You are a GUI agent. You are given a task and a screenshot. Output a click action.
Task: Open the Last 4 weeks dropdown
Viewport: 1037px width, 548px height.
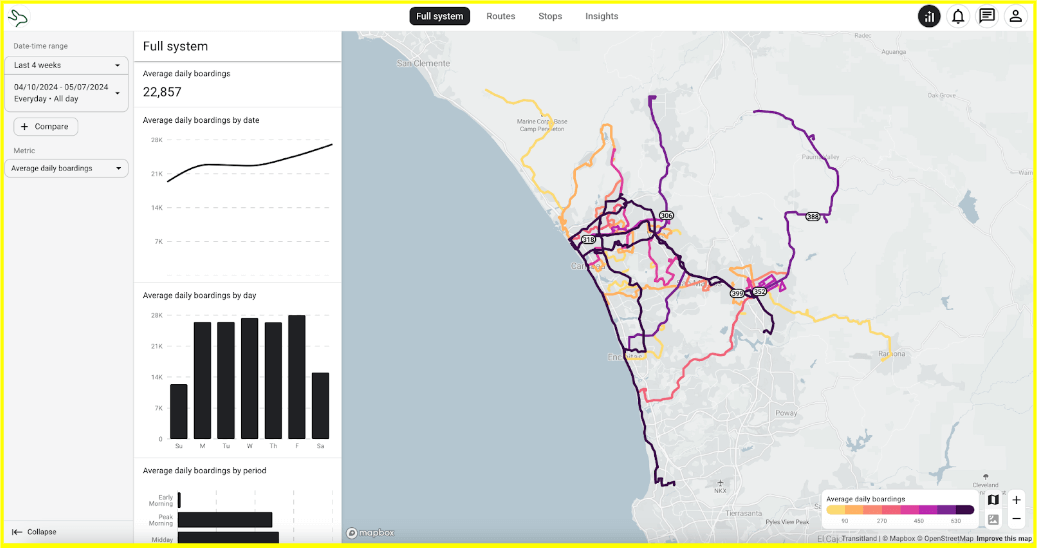pyautogui.click(x=67, y=65)
